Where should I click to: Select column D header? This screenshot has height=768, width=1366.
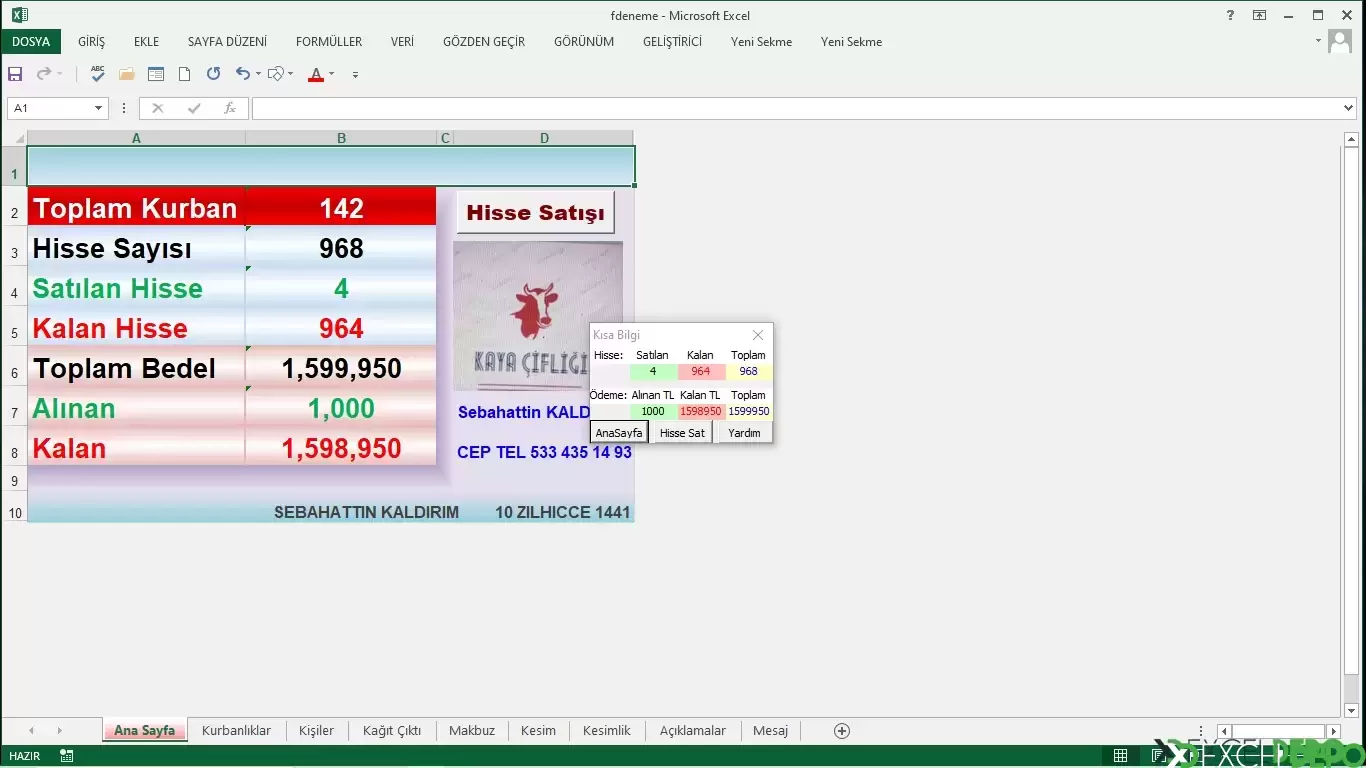point(544,138)
